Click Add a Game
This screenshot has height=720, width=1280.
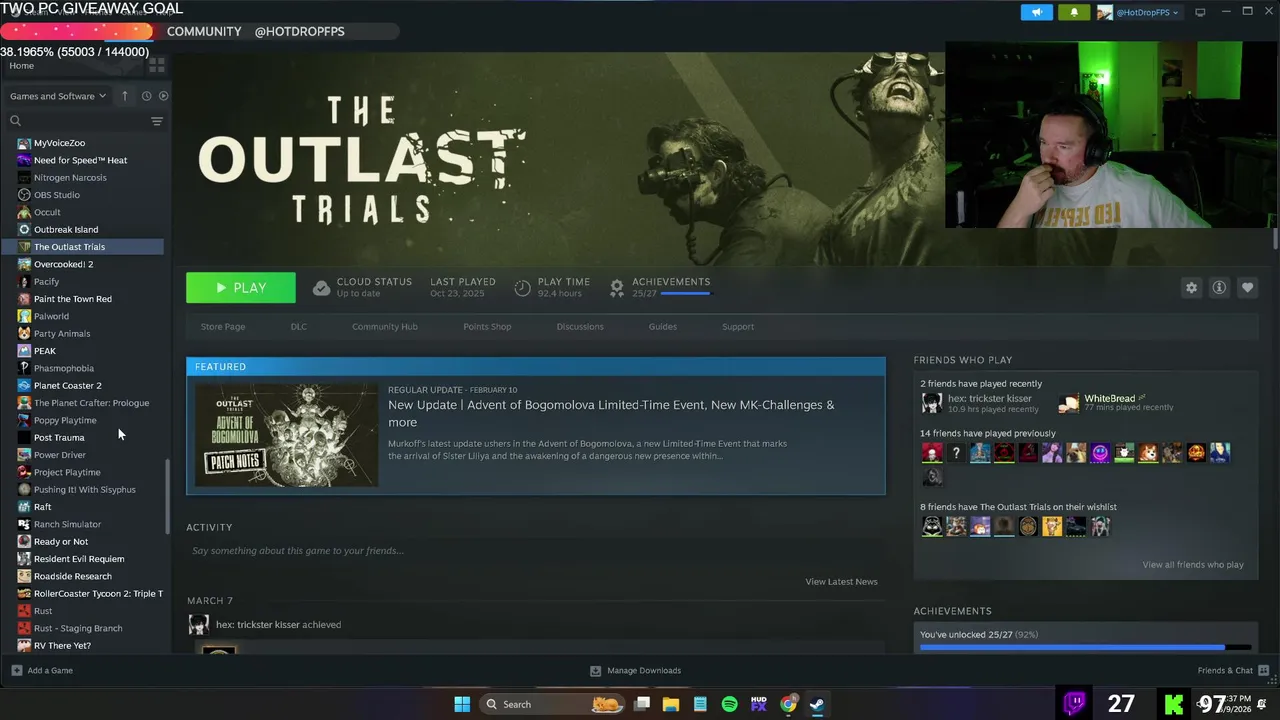[x=42, y=671]
